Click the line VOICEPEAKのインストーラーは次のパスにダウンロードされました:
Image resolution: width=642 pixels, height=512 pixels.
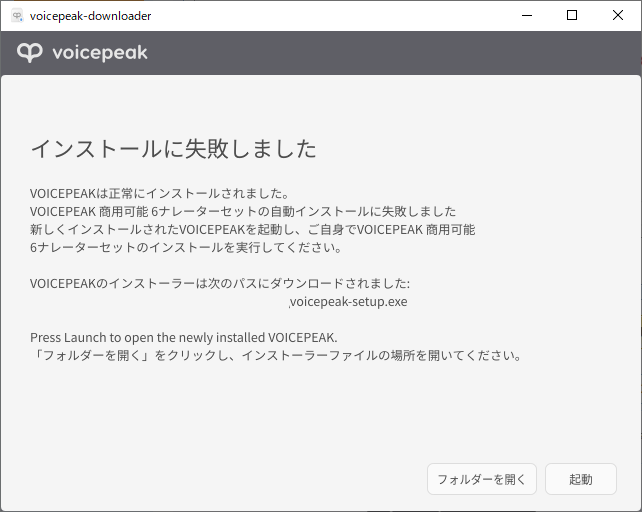point(220,283)
